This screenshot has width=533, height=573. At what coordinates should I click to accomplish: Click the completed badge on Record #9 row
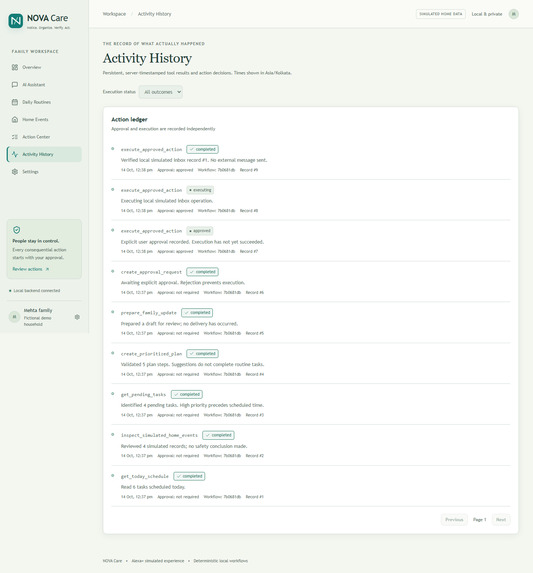coord(202,149)
